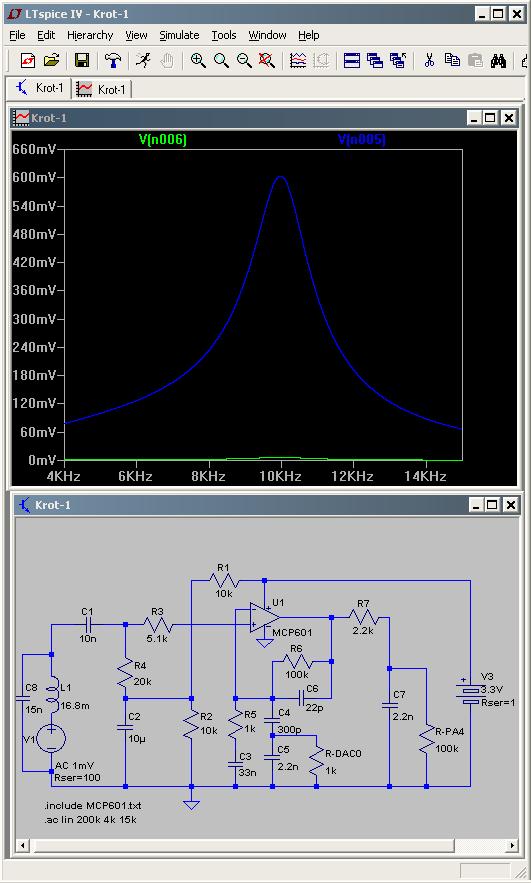The width and height of the screenshot is (532, 883).
Task: Click the Zoom in magnifier icon
Action: click(198, 60)
